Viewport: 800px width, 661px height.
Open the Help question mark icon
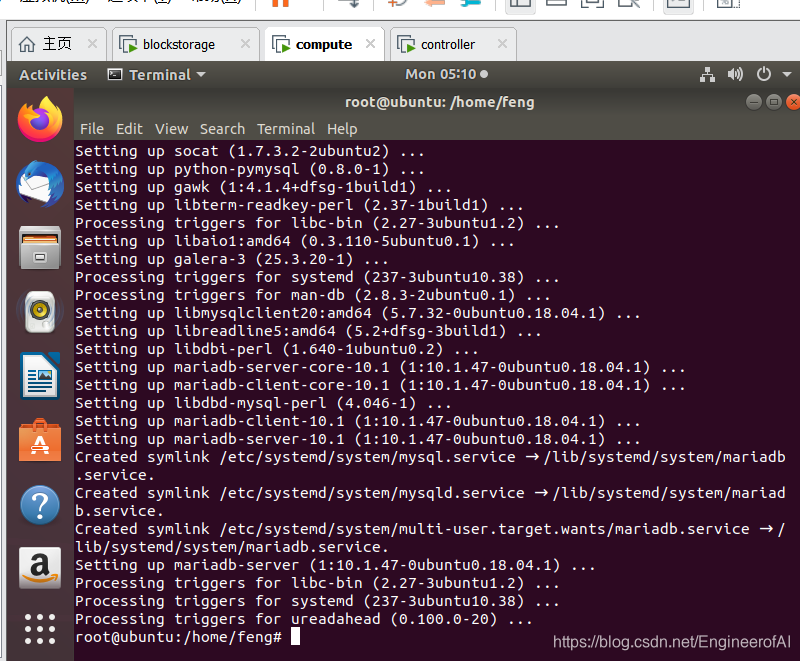click(40, 505)
